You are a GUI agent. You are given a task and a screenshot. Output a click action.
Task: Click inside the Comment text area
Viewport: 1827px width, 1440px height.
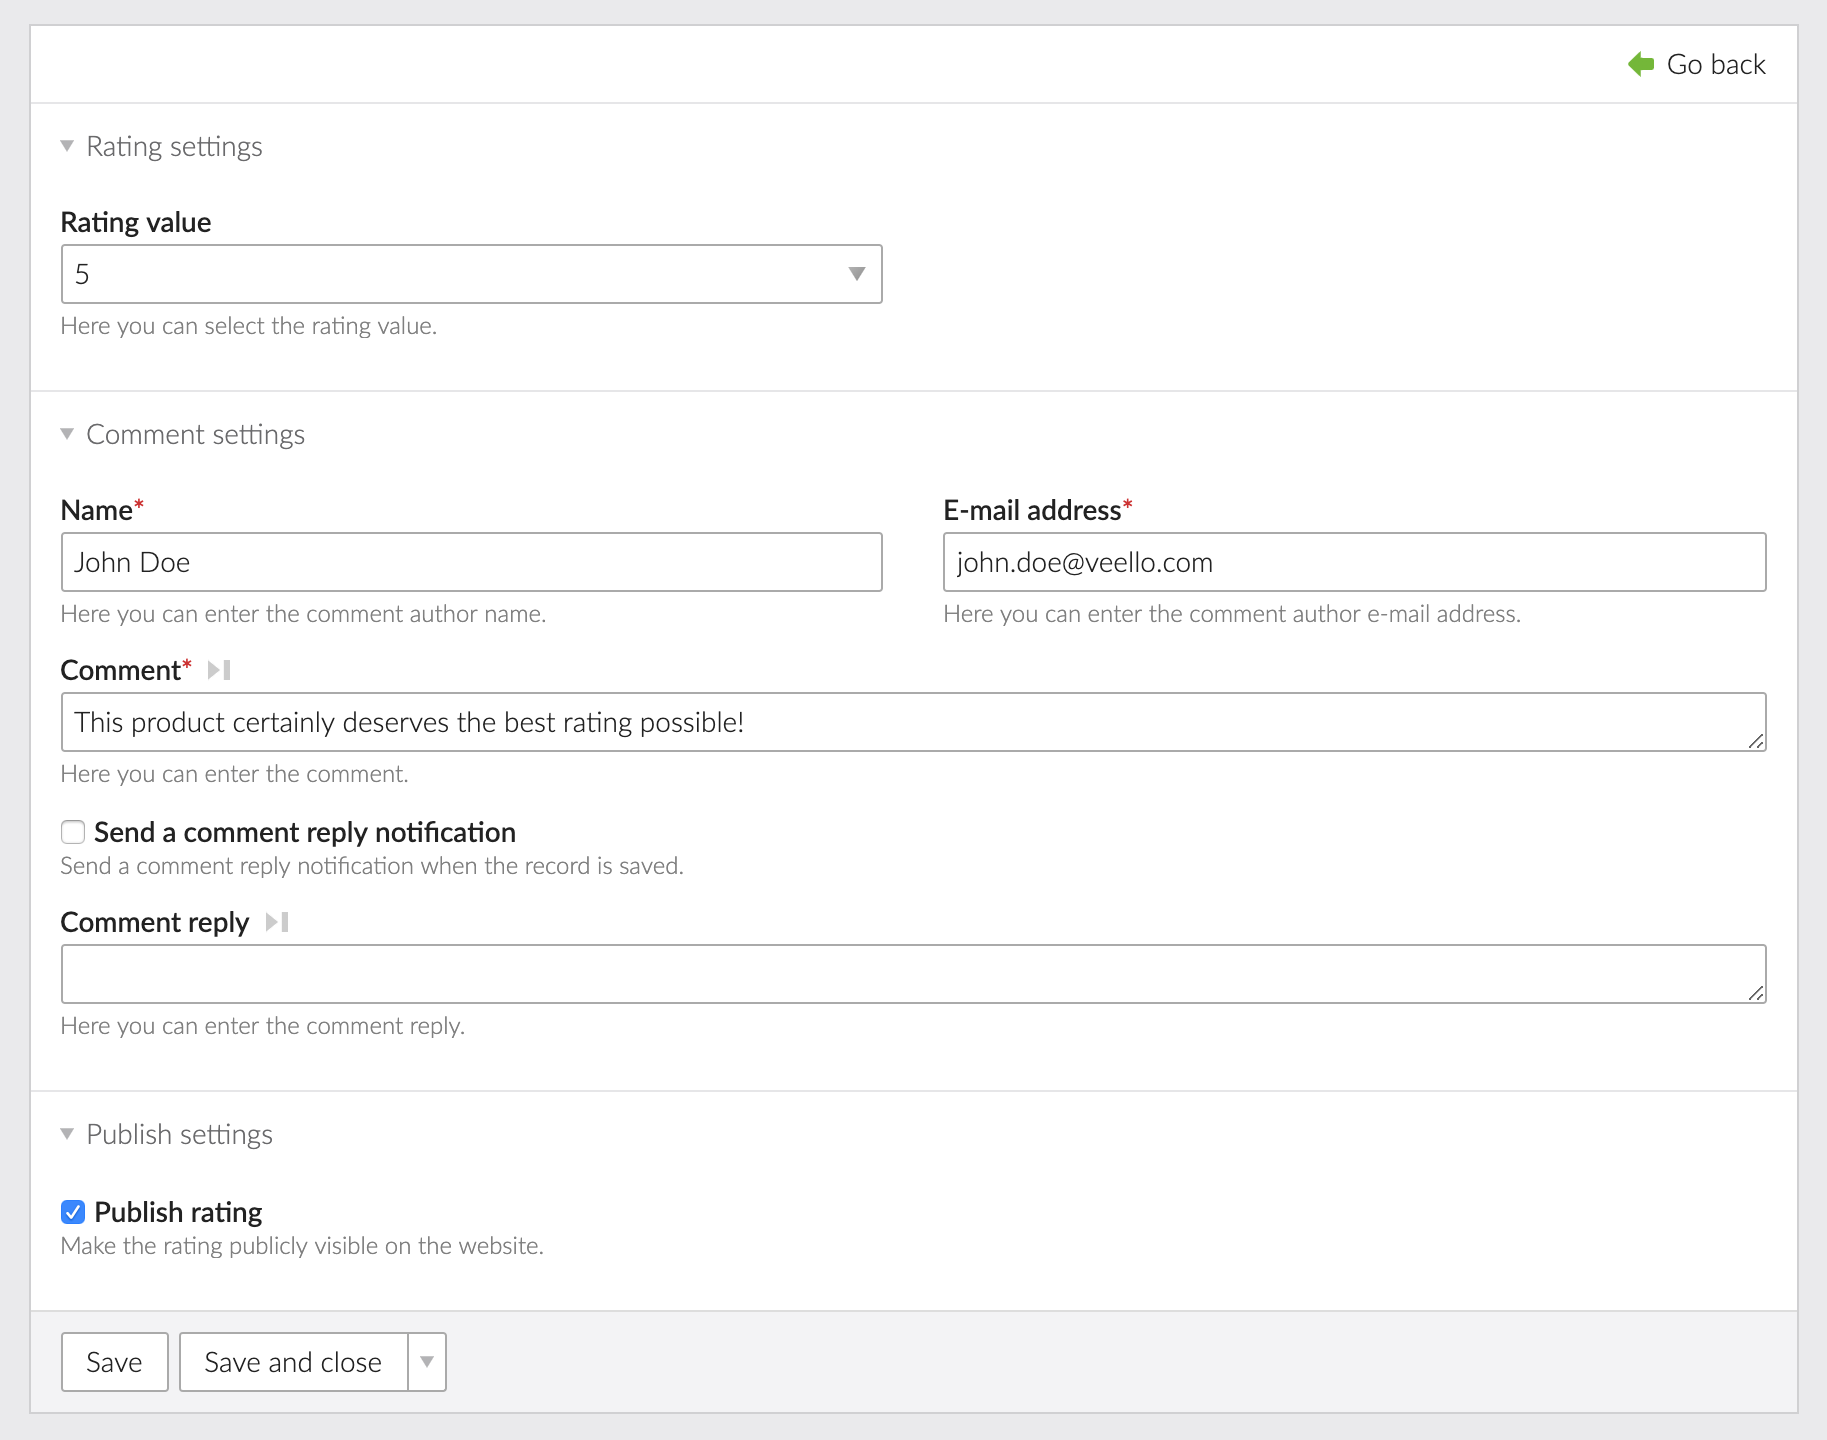coord(912,722)
